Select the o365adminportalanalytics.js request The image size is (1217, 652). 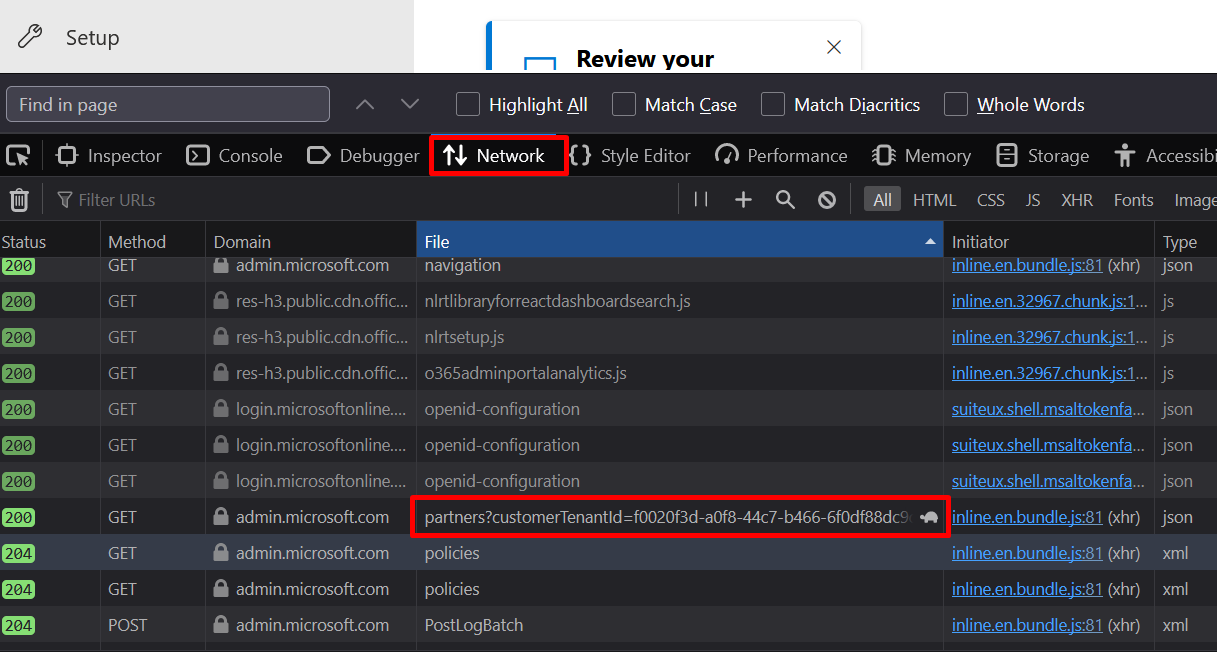coord(608,373)
